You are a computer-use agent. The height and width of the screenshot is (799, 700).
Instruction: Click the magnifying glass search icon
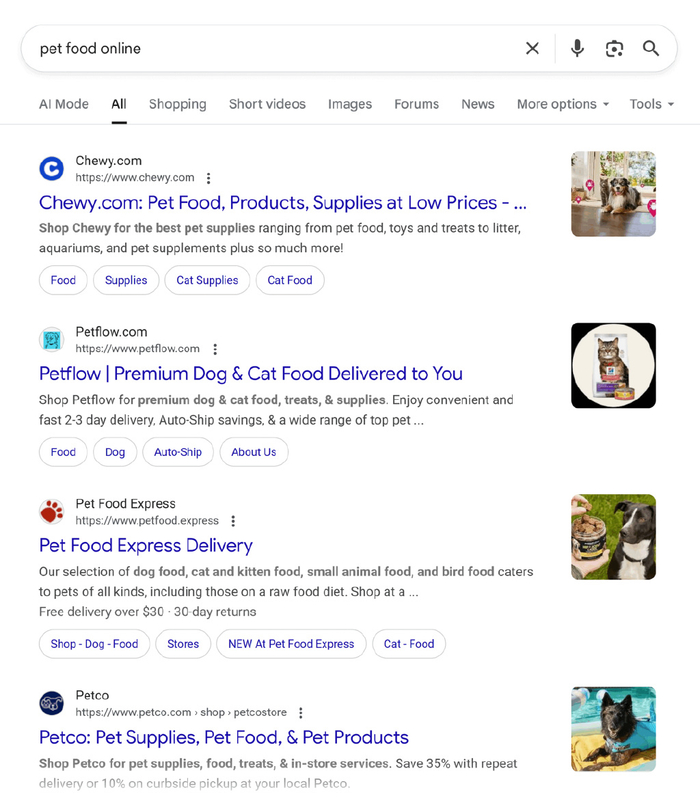pos(651,48)
